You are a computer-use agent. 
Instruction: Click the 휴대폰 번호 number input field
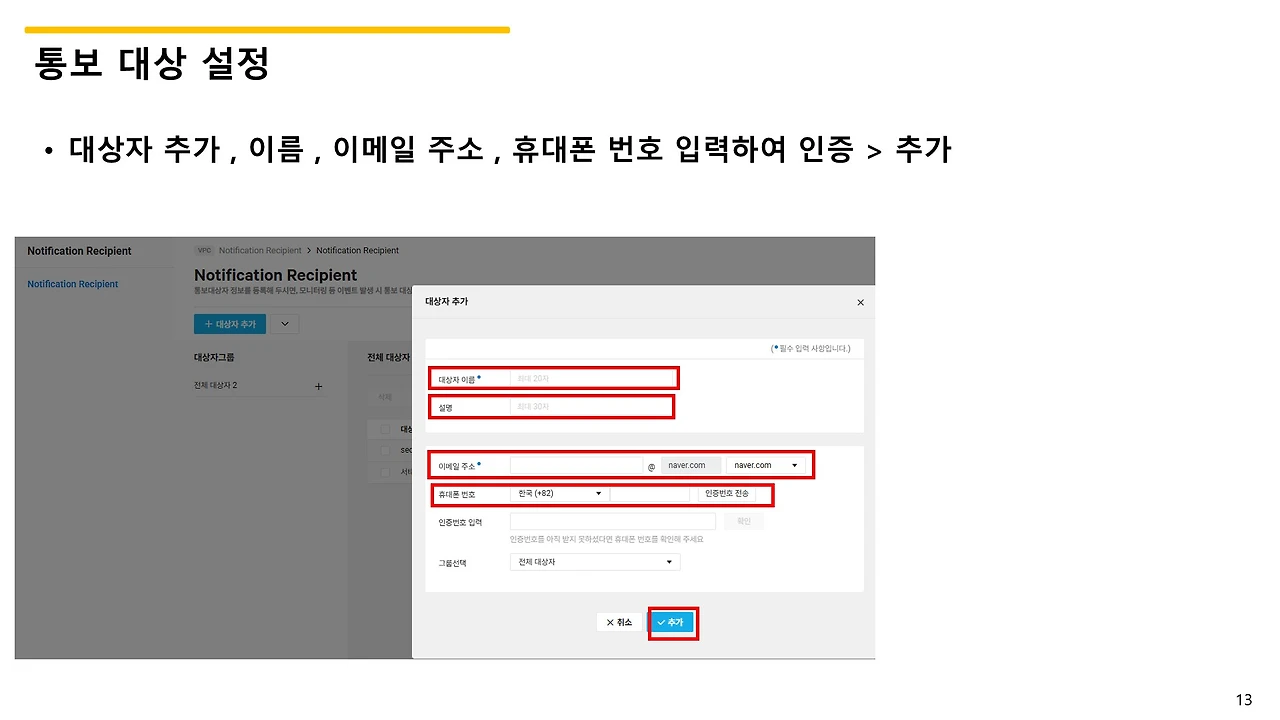[x=650, y=494]
